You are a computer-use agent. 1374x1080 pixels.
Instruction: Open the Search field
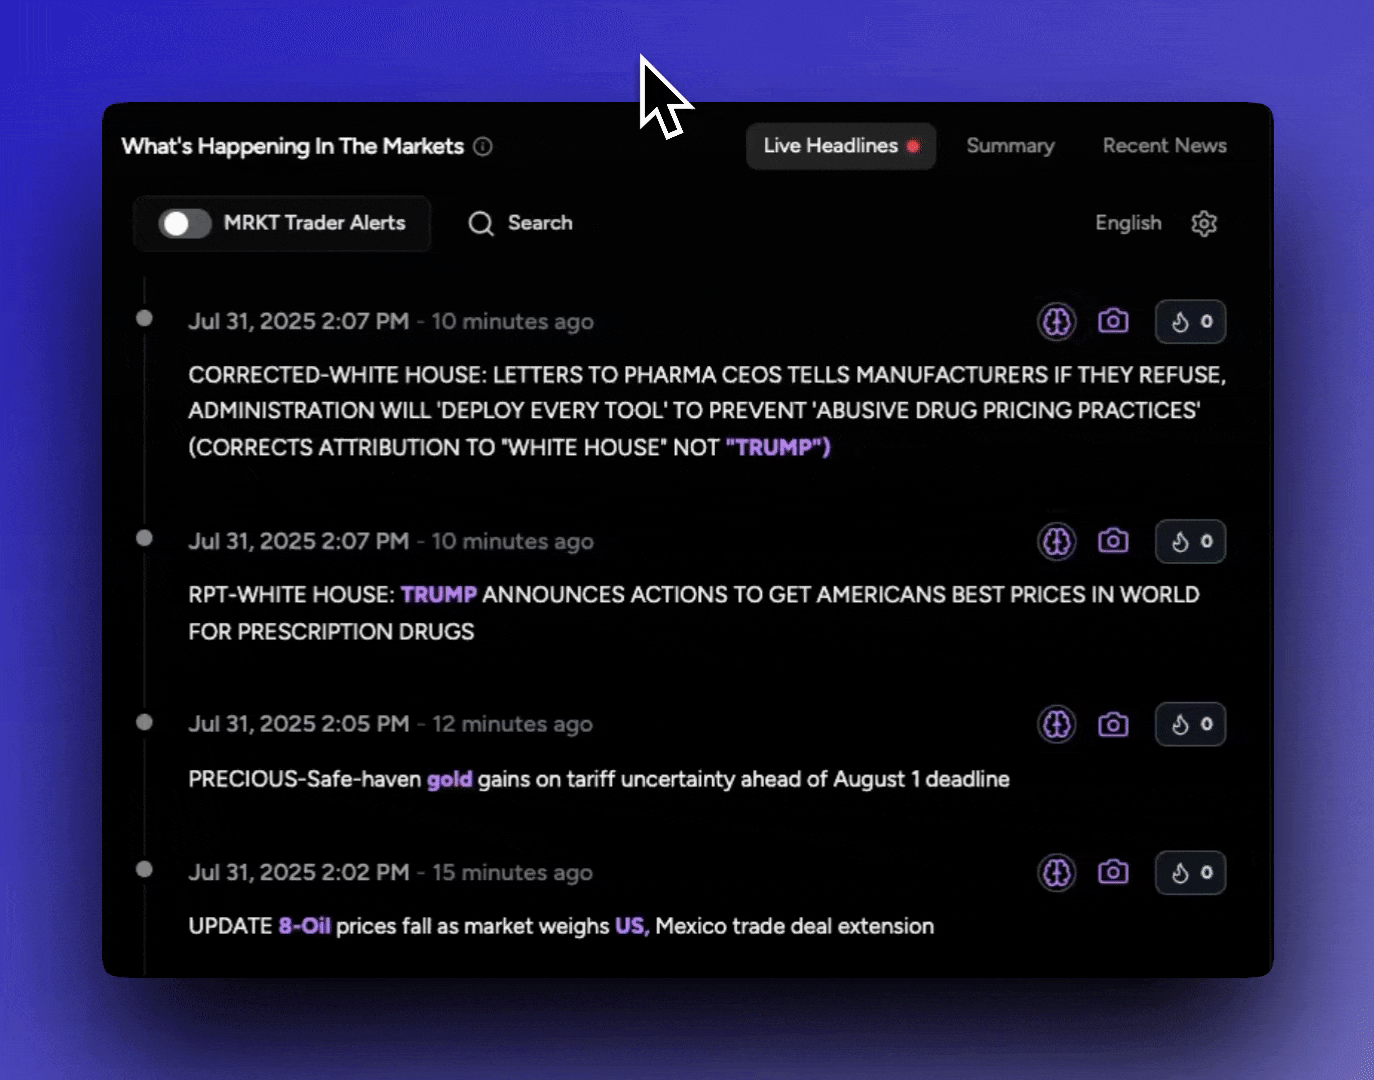520,223
